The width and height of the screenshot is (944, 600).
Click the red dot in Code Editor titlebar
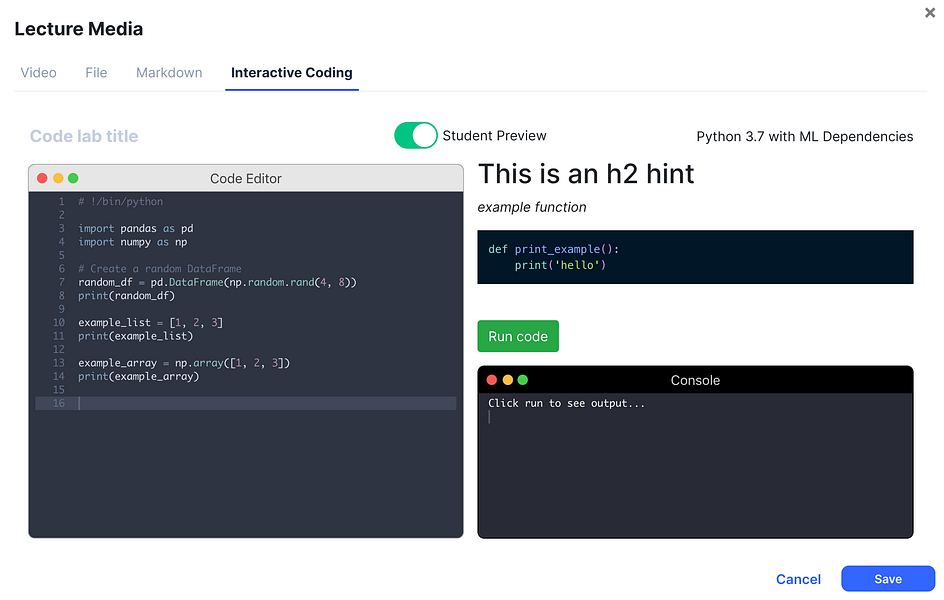42,178
